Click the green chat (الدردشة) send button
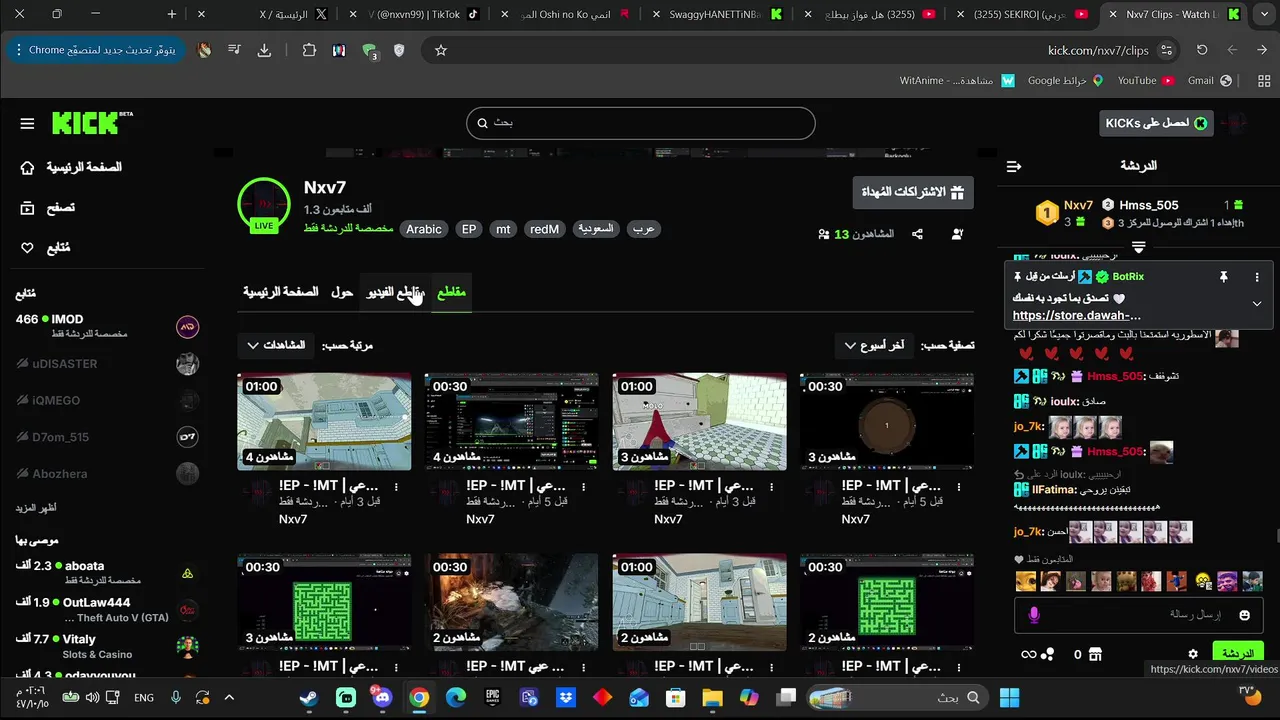Image resolution: width=1280 pixels, height=720 pixels. click(1238, 653)
